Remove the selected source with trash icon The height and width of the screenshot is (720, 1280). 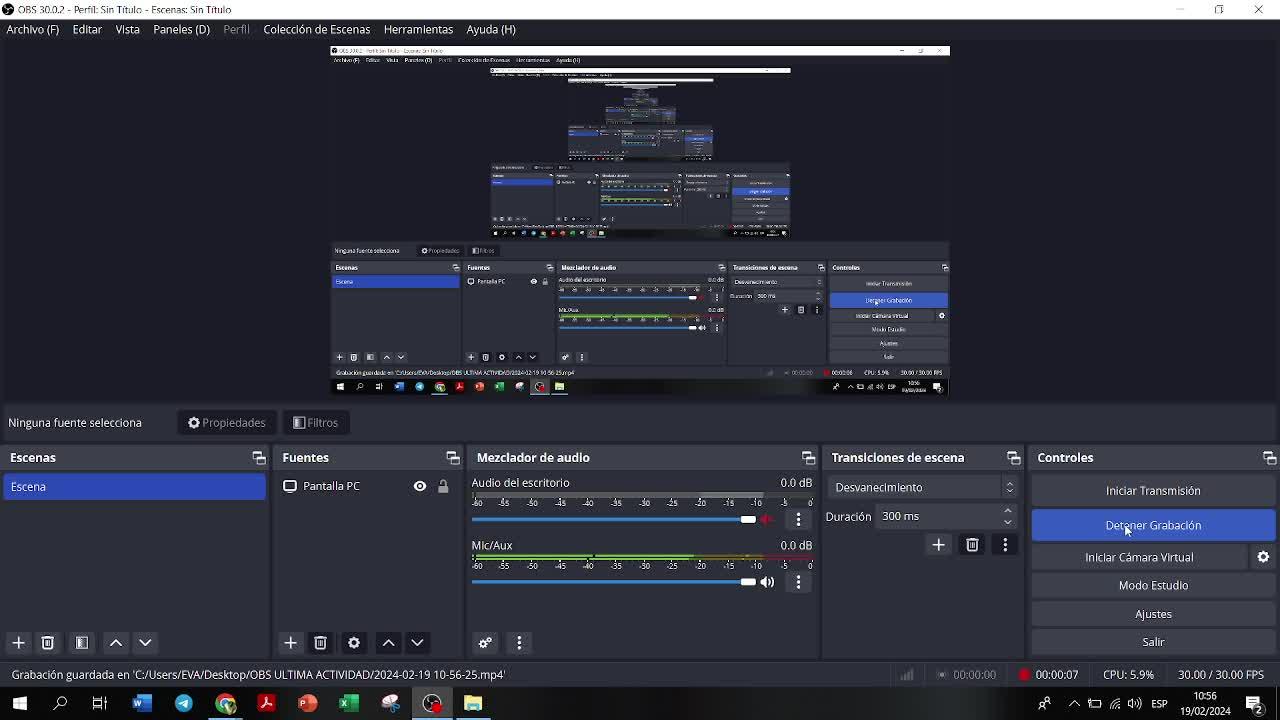coord(320,643)
